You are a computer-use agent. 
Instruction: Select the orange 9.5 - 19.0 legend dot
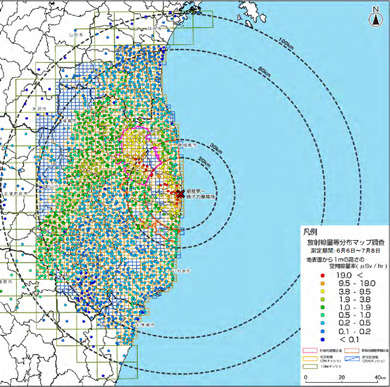(x=322, y=284)
